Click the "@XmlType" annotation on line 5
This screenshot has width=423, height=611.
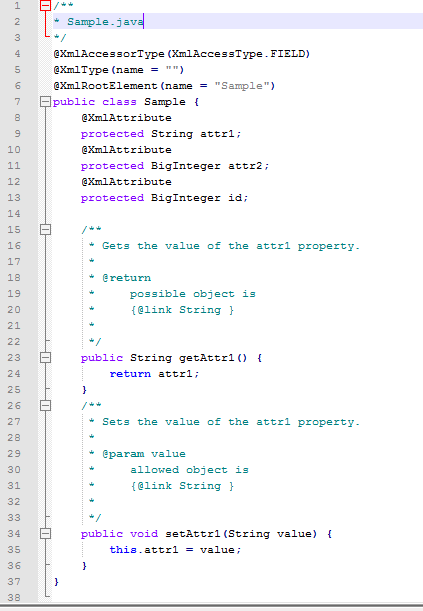[81, 70]
